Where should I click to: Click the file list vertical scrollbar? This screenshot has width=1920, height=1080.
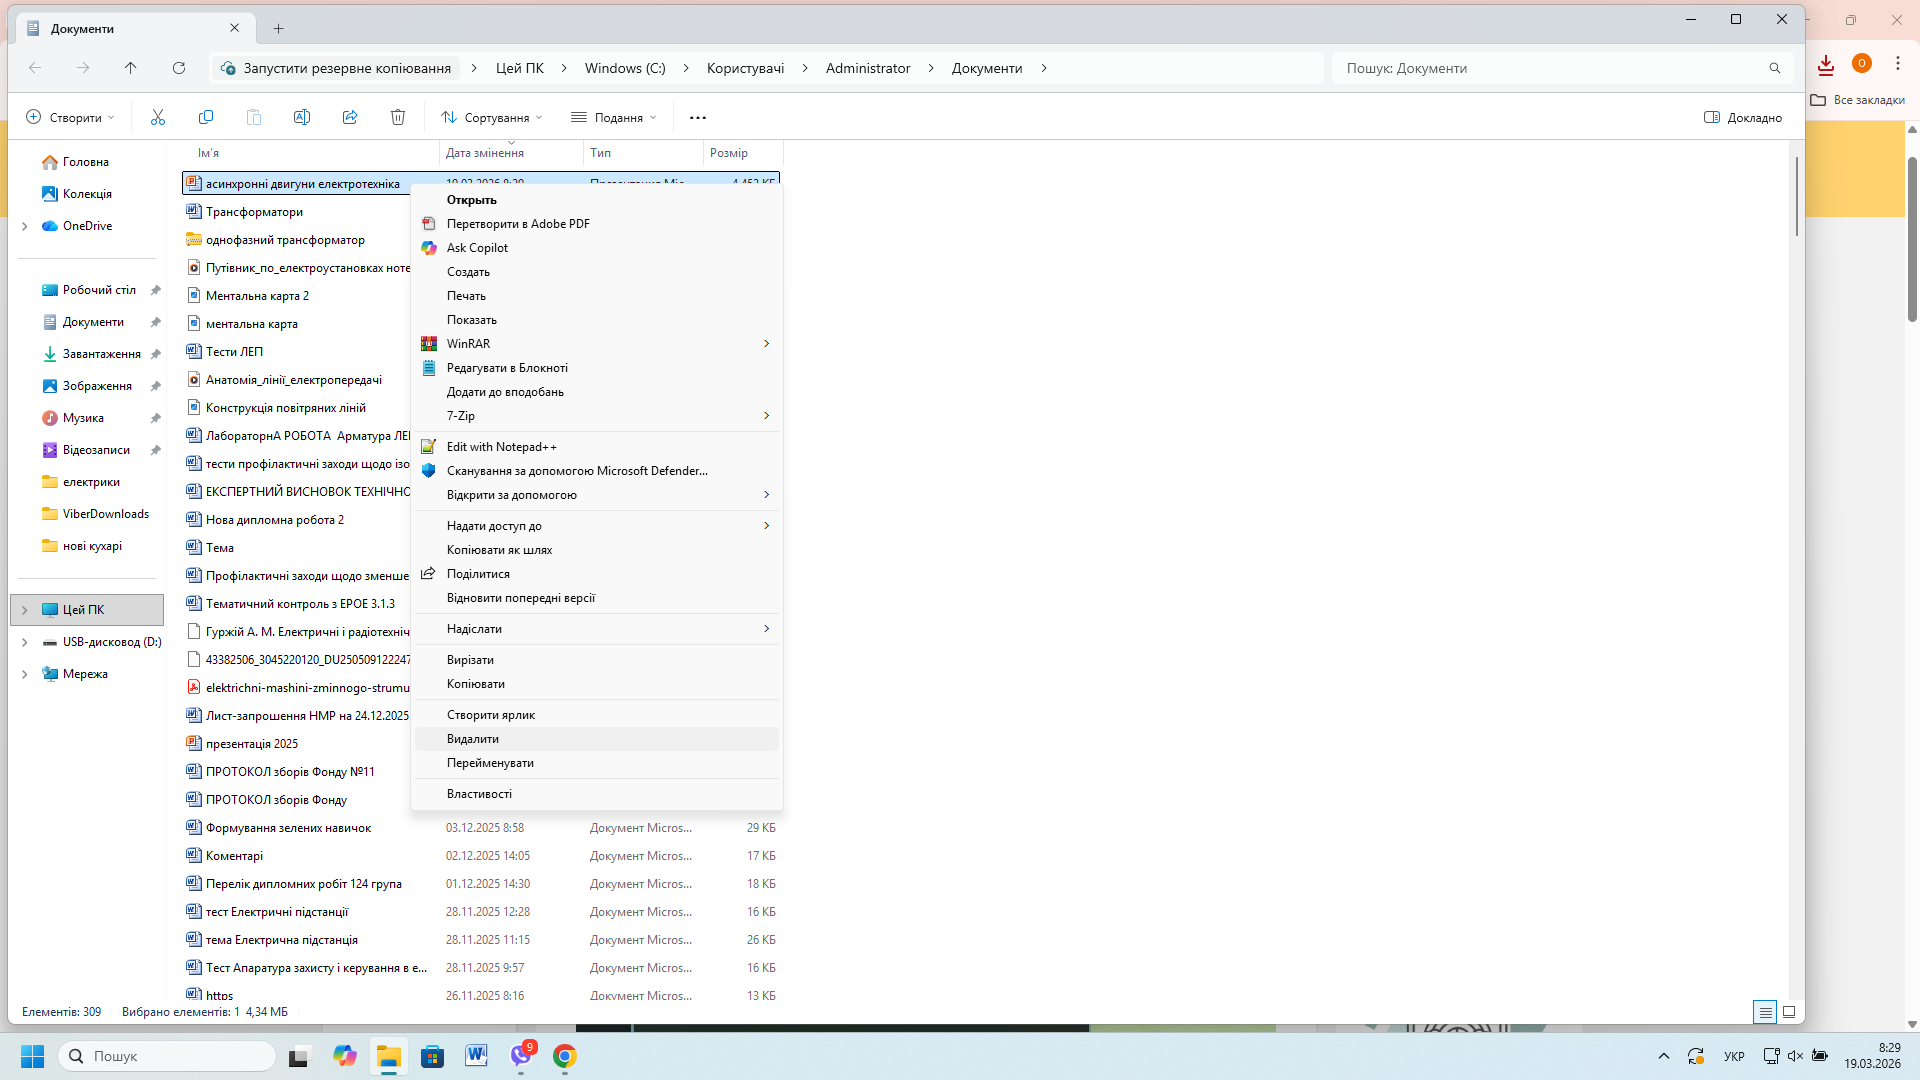pyautogui.click(x=1797, y=196)
